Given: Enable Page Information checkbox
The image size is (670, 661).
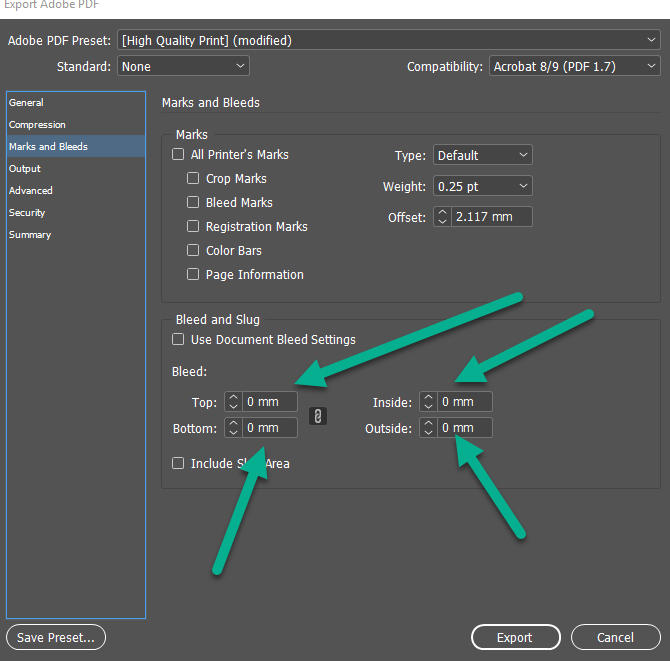Looking at the screenshot, I should click(x=193, y=274).
